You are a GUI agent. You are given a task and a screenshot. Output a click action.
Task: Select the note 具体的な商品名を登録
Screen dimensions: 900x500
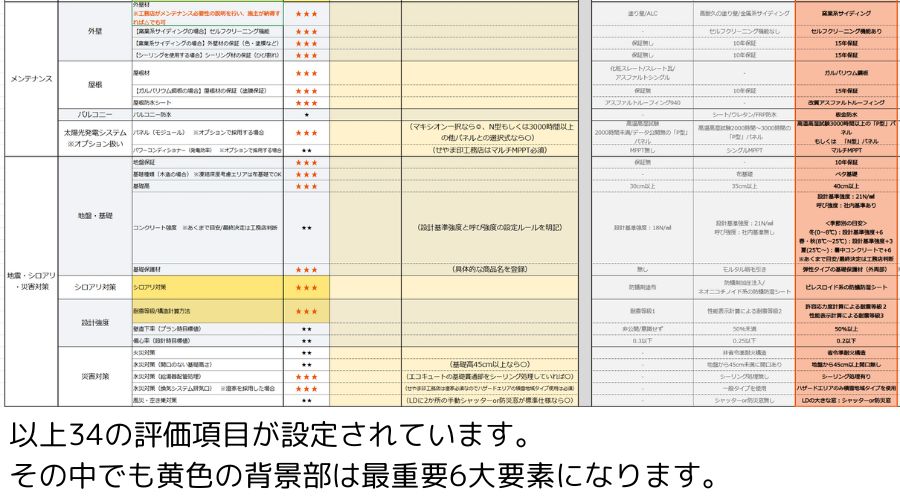coord(490,269)
